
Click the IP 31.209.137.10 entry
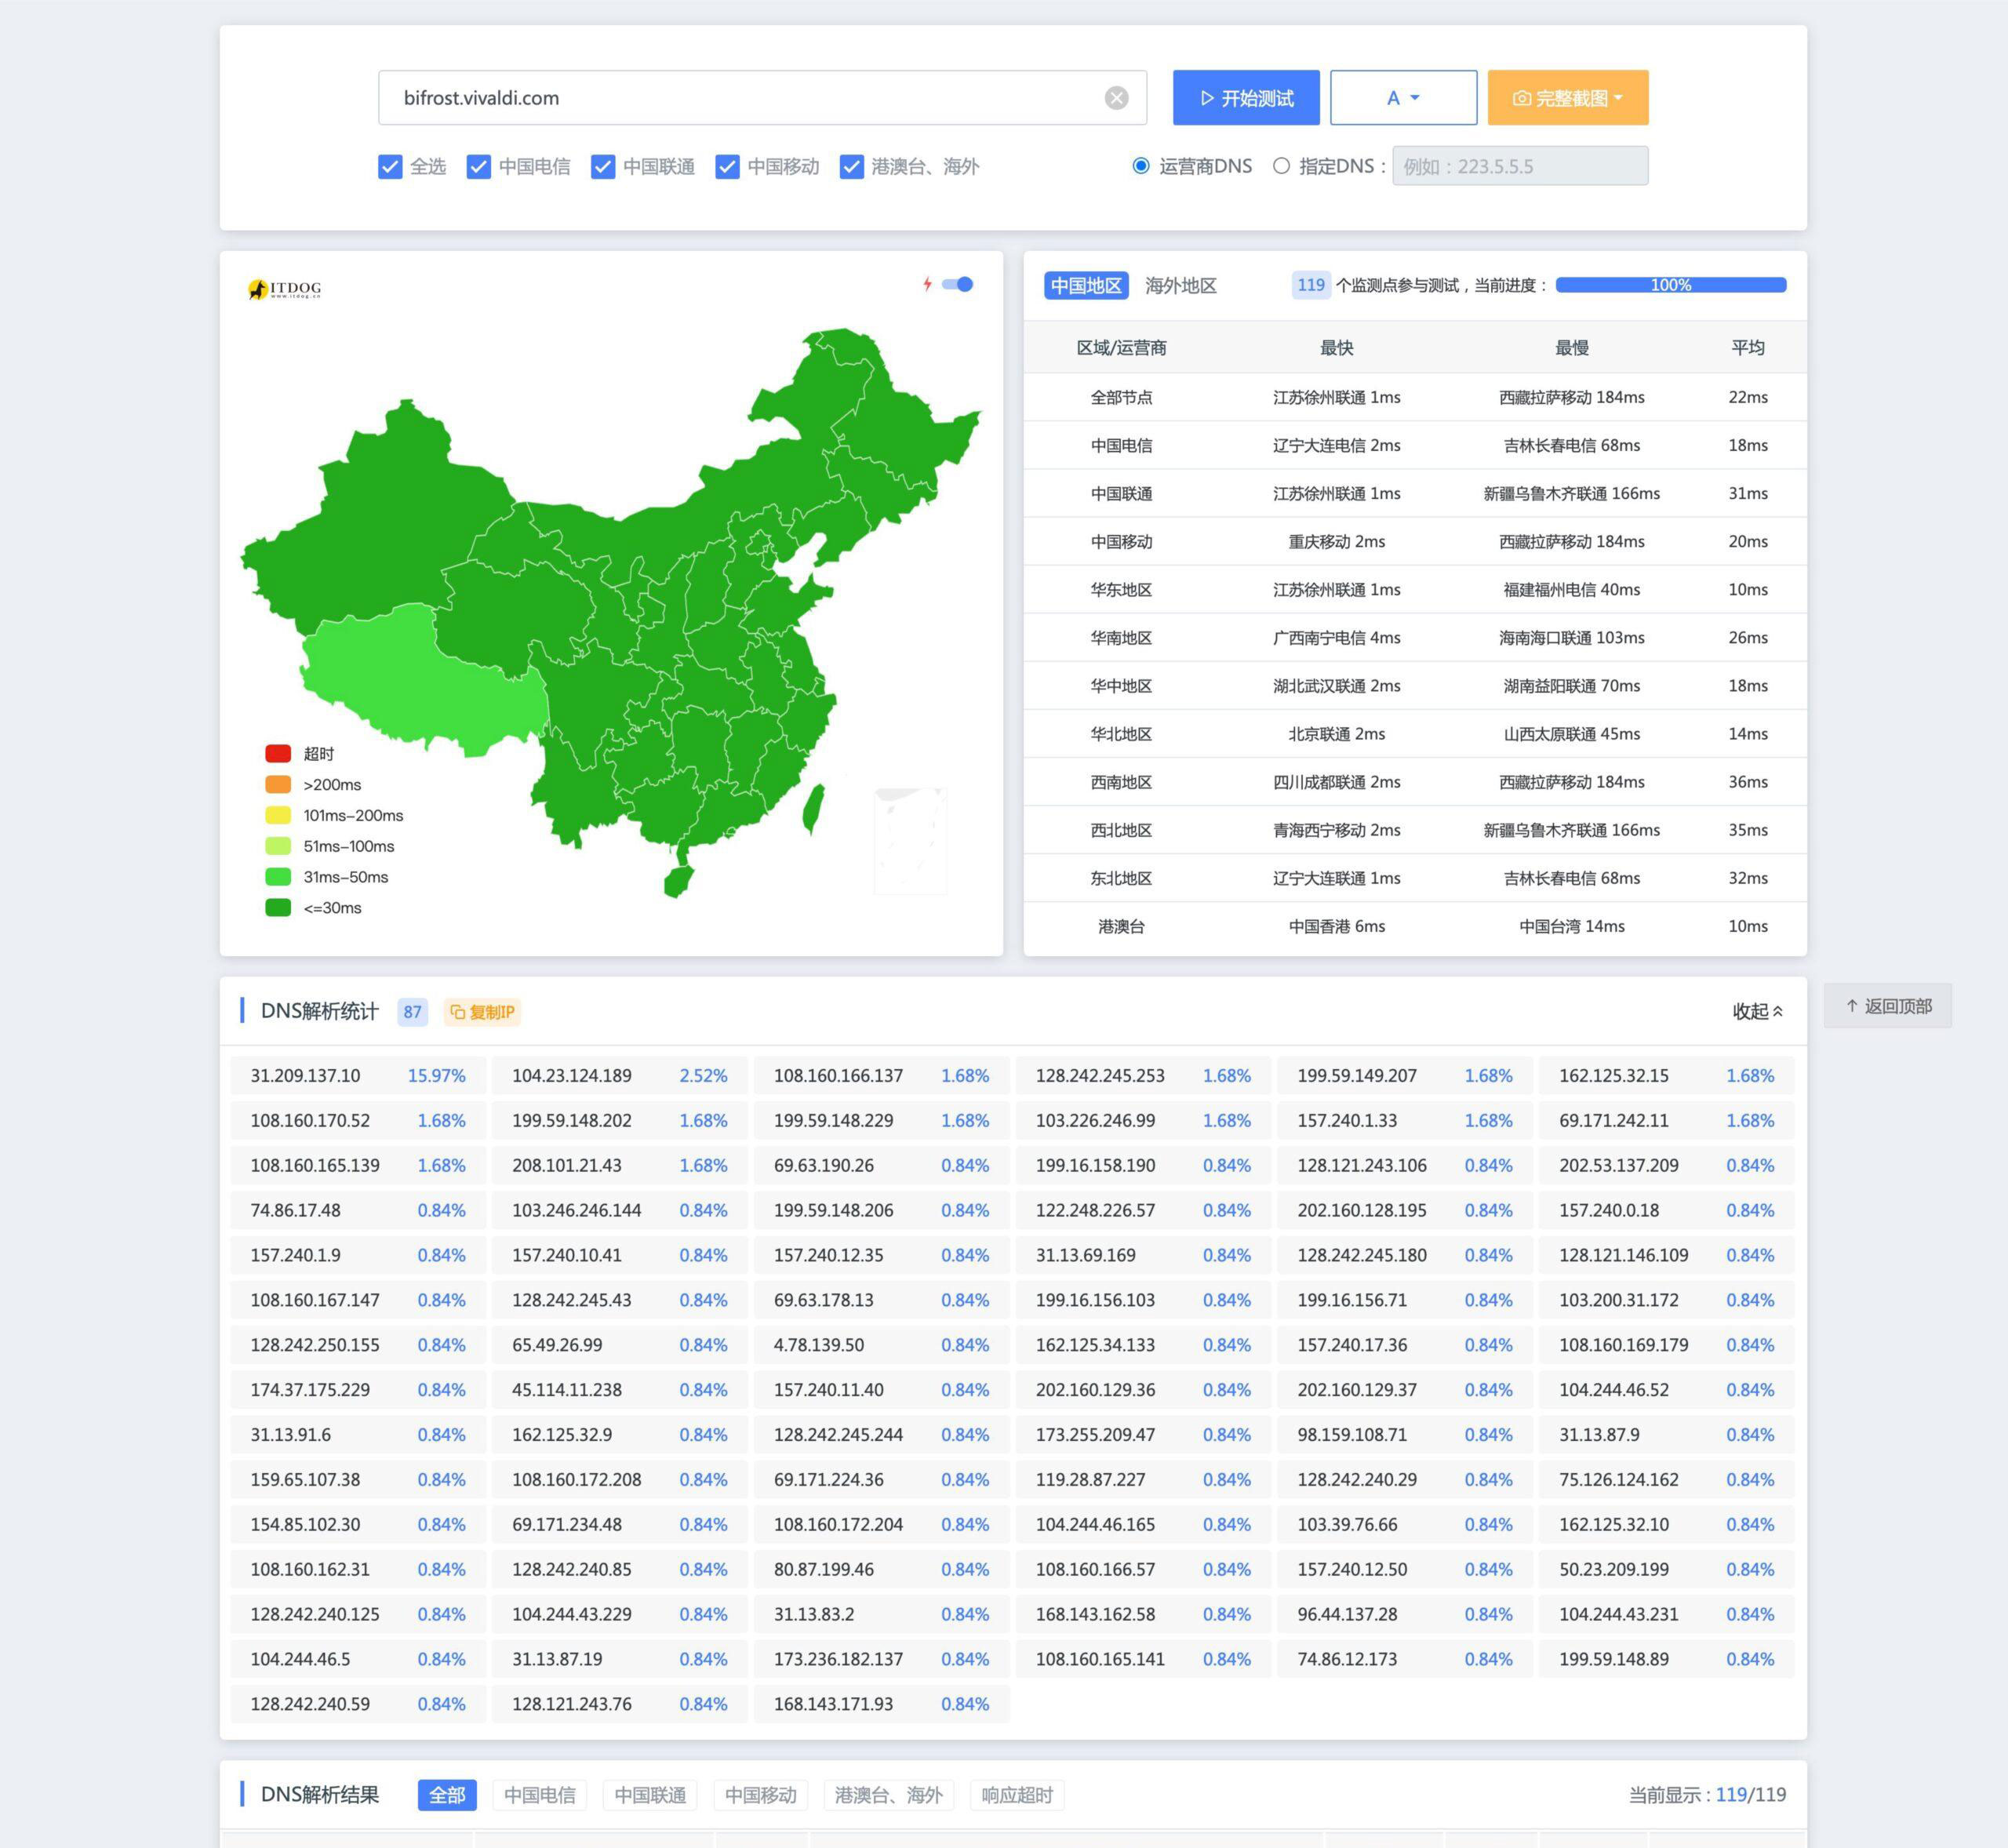pos(305,1076)
